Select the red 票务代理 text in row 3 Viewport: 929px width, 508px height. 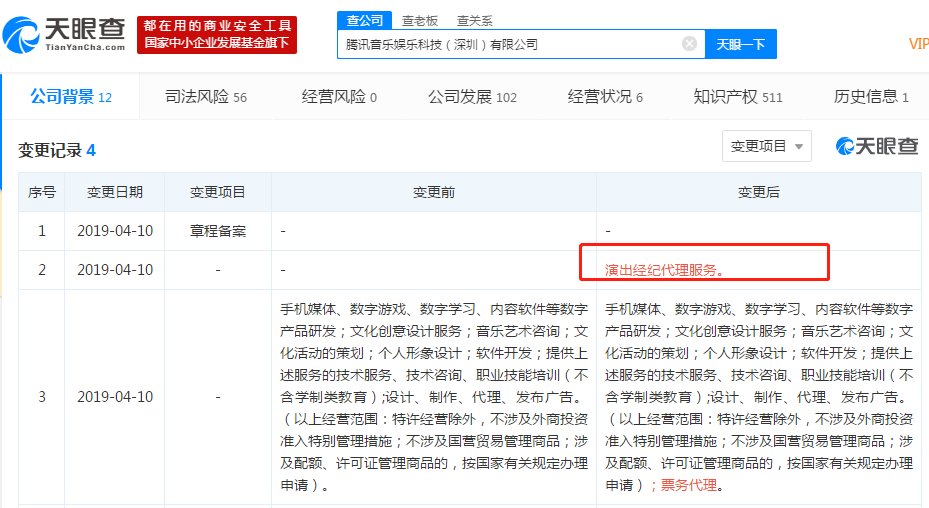coord(688,485)
